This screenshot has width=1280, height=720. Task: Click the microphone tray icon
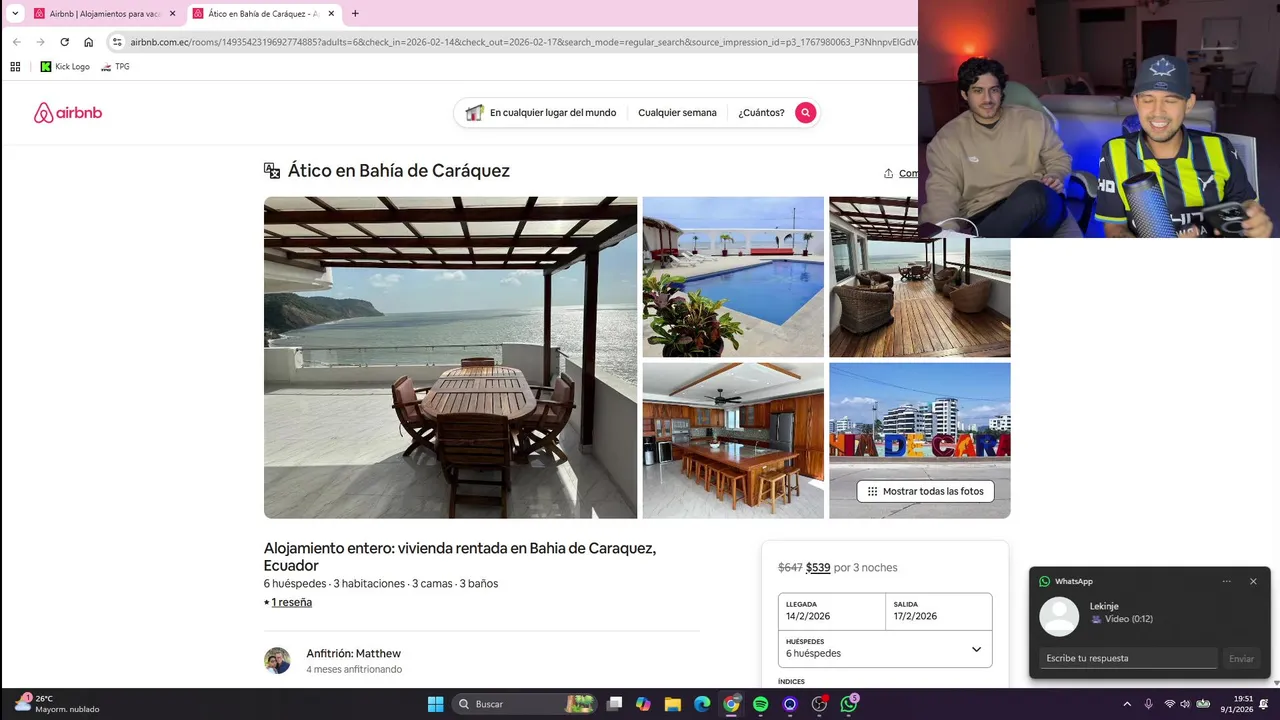click(x=1148, y=704)
